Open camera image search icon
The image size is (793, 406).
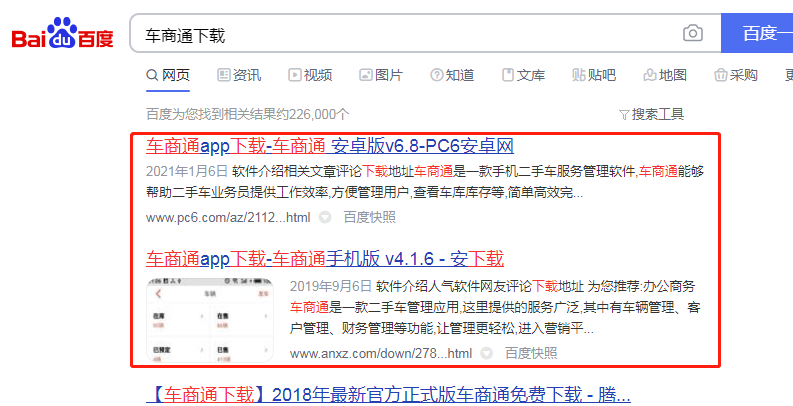(692, 33)
